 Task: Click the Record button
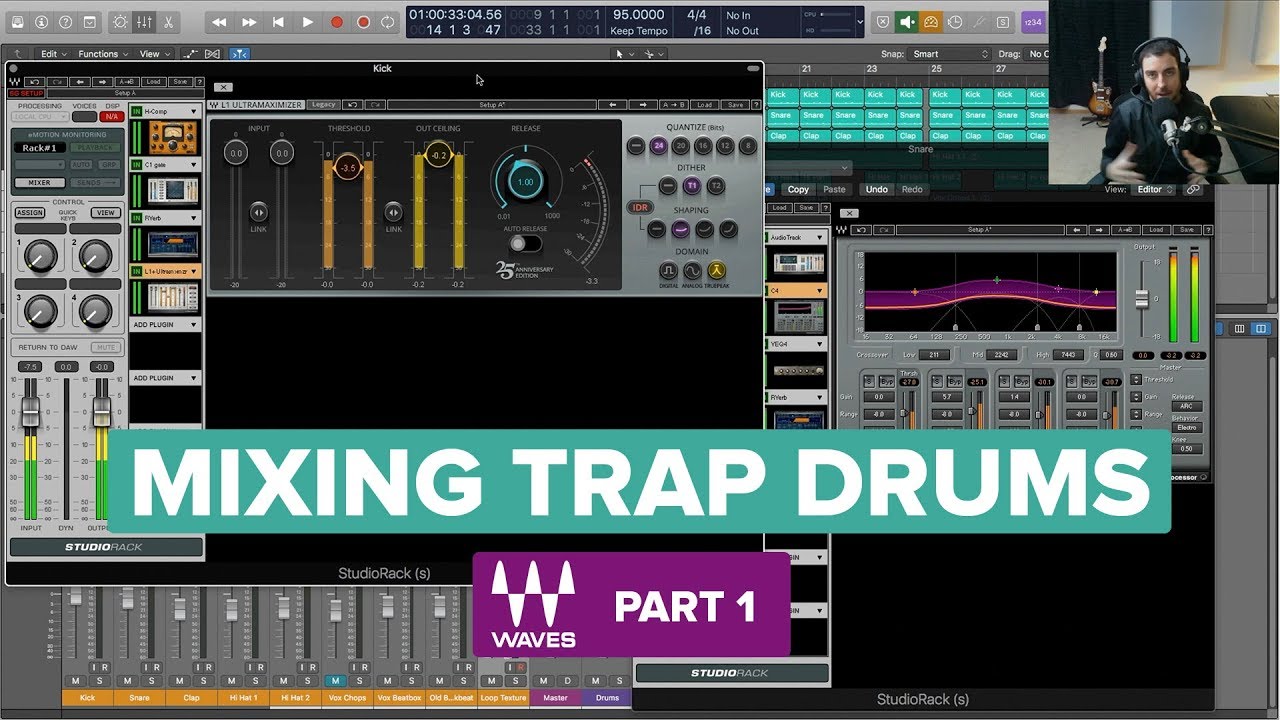tap(336, 22)
